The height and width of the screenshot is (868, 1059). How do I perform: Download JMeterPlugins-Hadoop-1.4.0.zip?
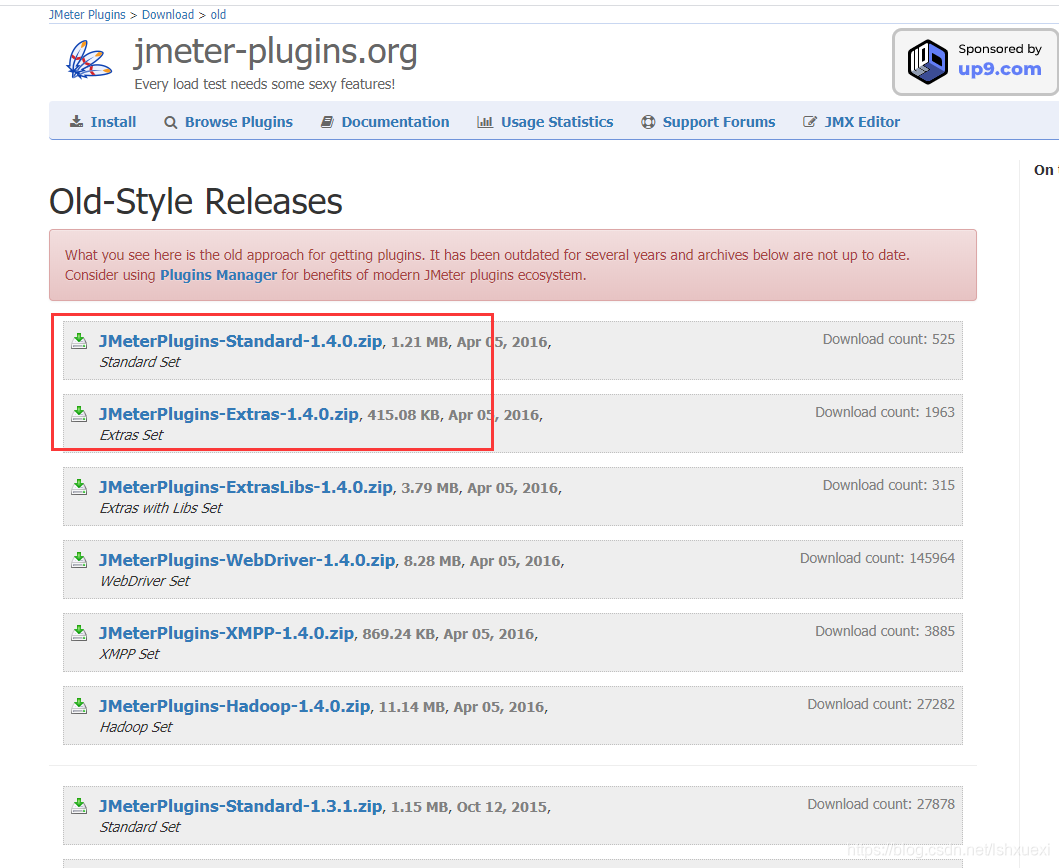234,706
